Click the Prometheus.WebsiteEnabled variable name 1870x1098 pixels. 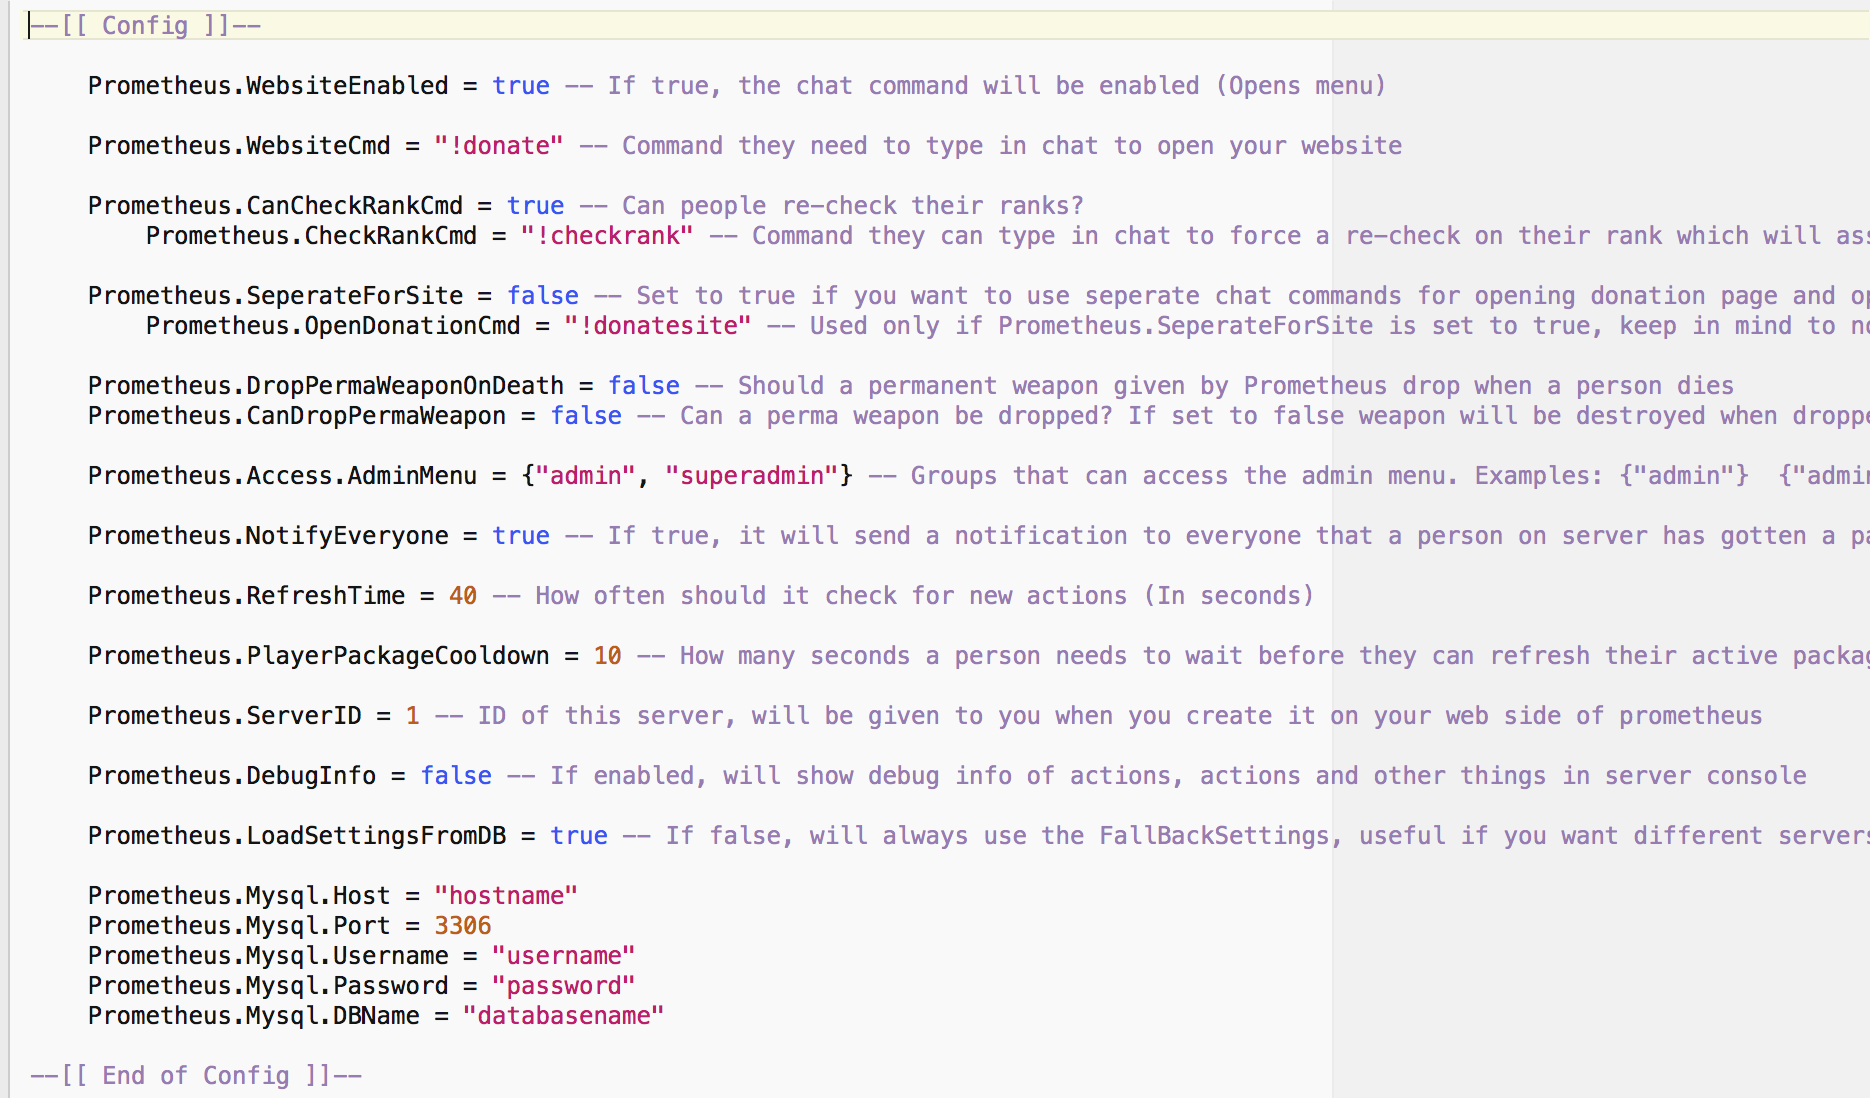(x=268, y=86)
